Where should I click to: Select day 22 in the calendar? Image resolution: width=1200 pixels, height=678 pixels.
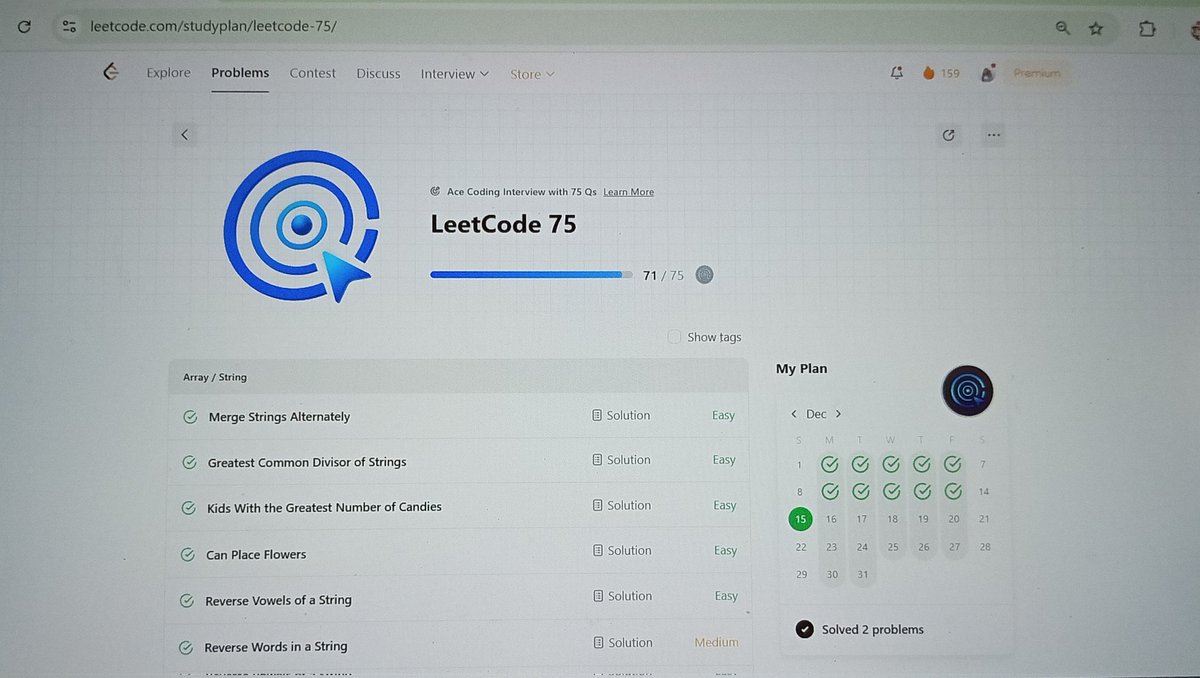(x=801, y=547)
